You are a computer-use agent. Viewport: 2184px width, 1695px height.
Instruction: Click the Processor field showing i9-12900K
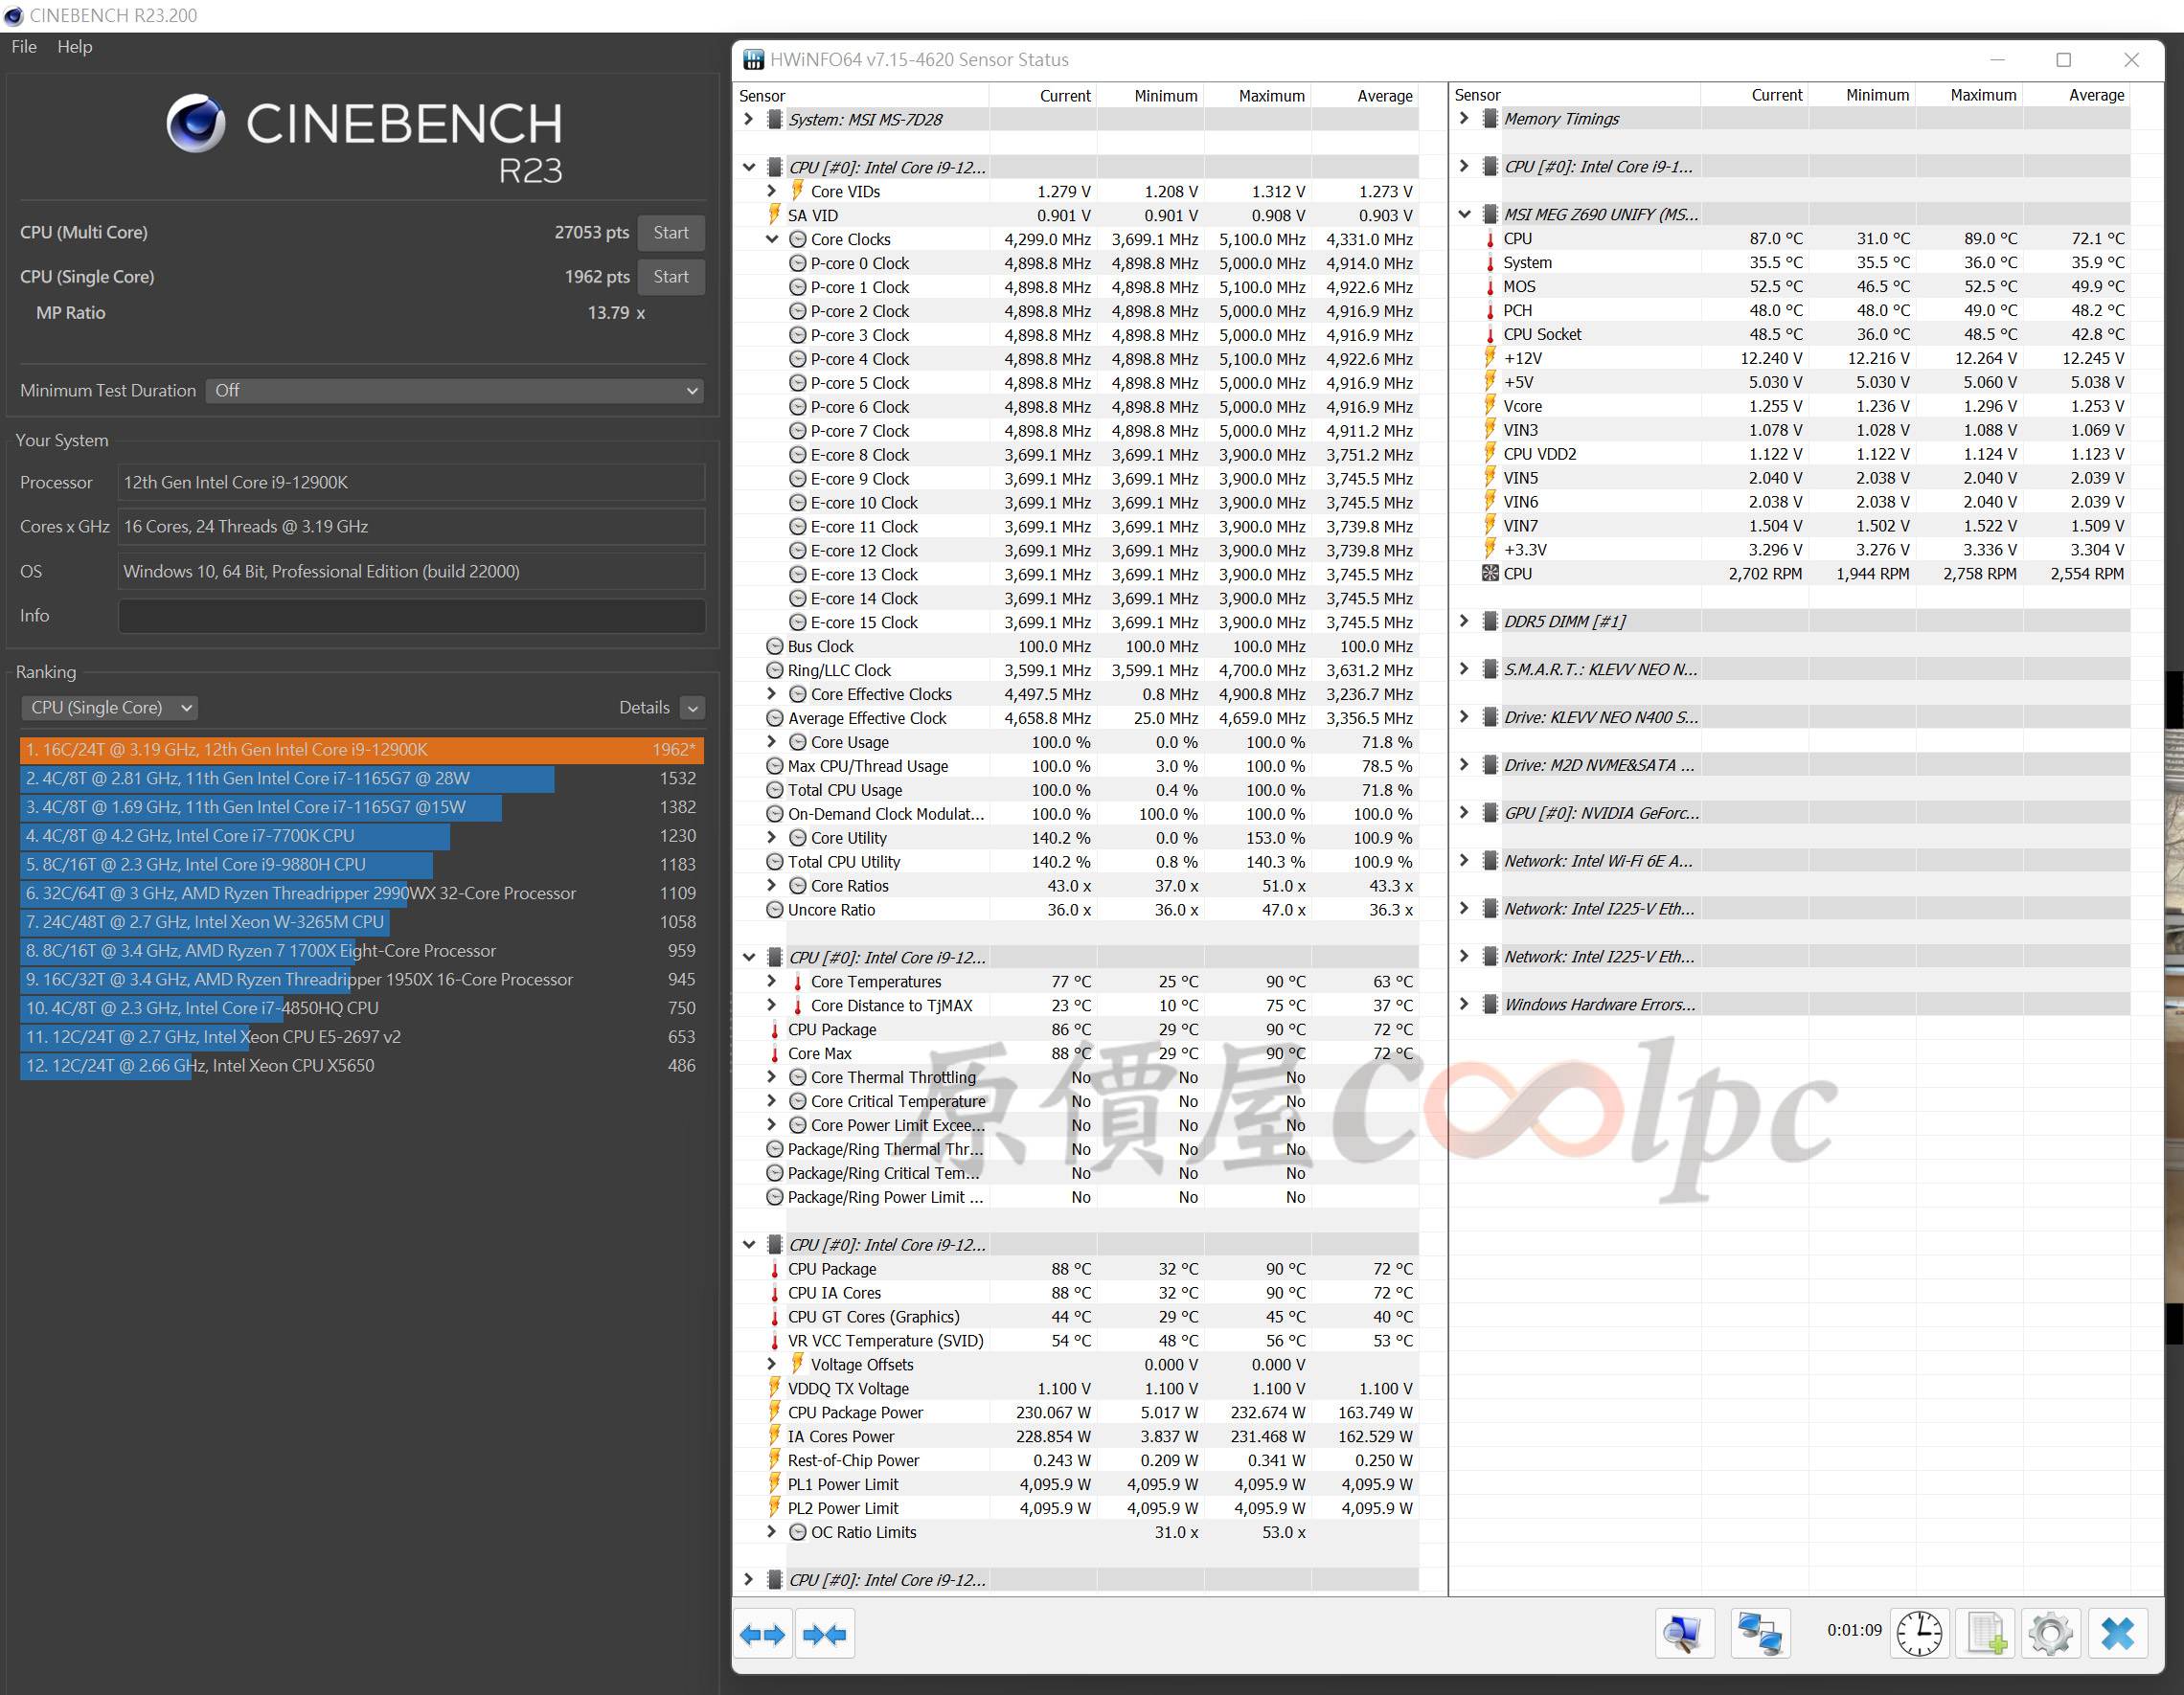click(x=411, y=482)
